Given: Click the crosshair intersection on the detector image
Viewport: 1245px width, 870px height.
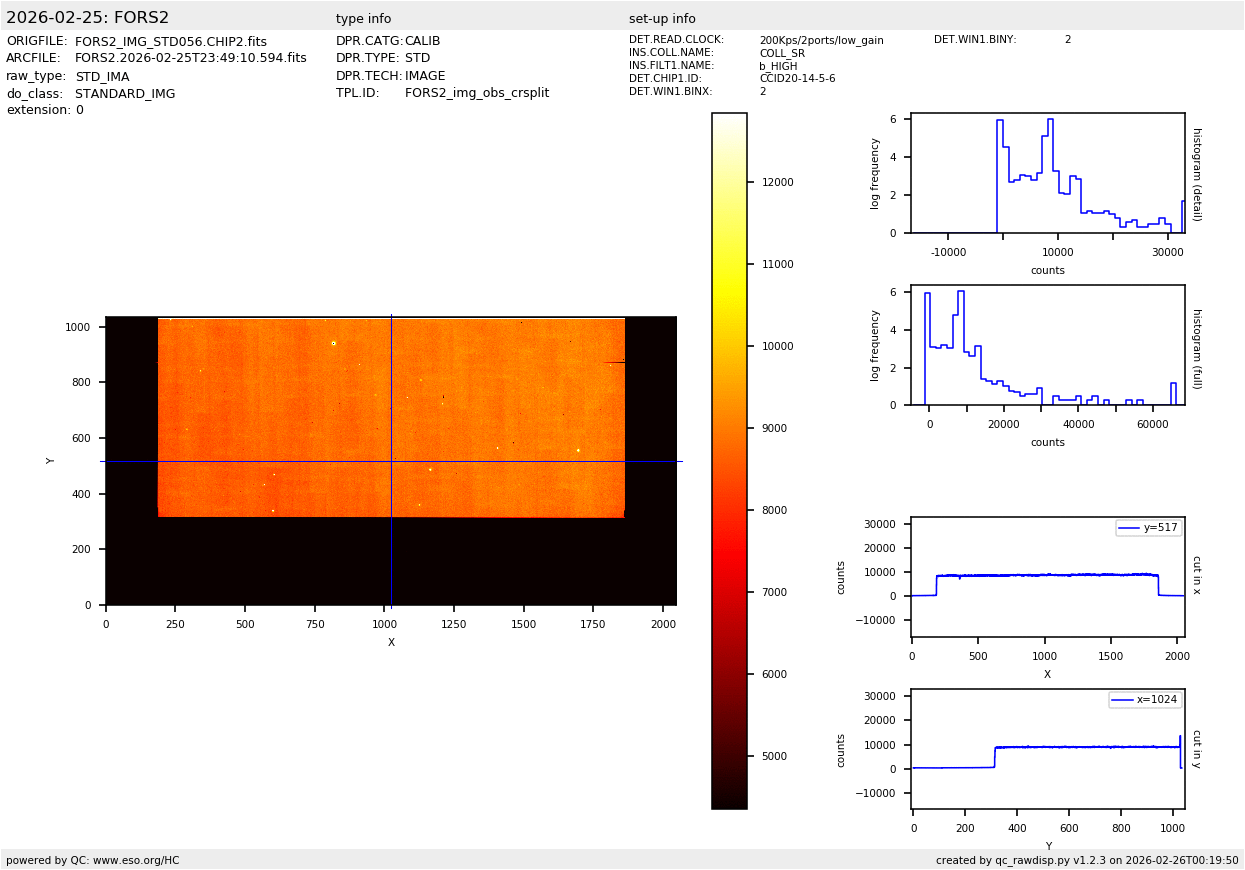Looking at the screenshot, I should click(391, 461).
